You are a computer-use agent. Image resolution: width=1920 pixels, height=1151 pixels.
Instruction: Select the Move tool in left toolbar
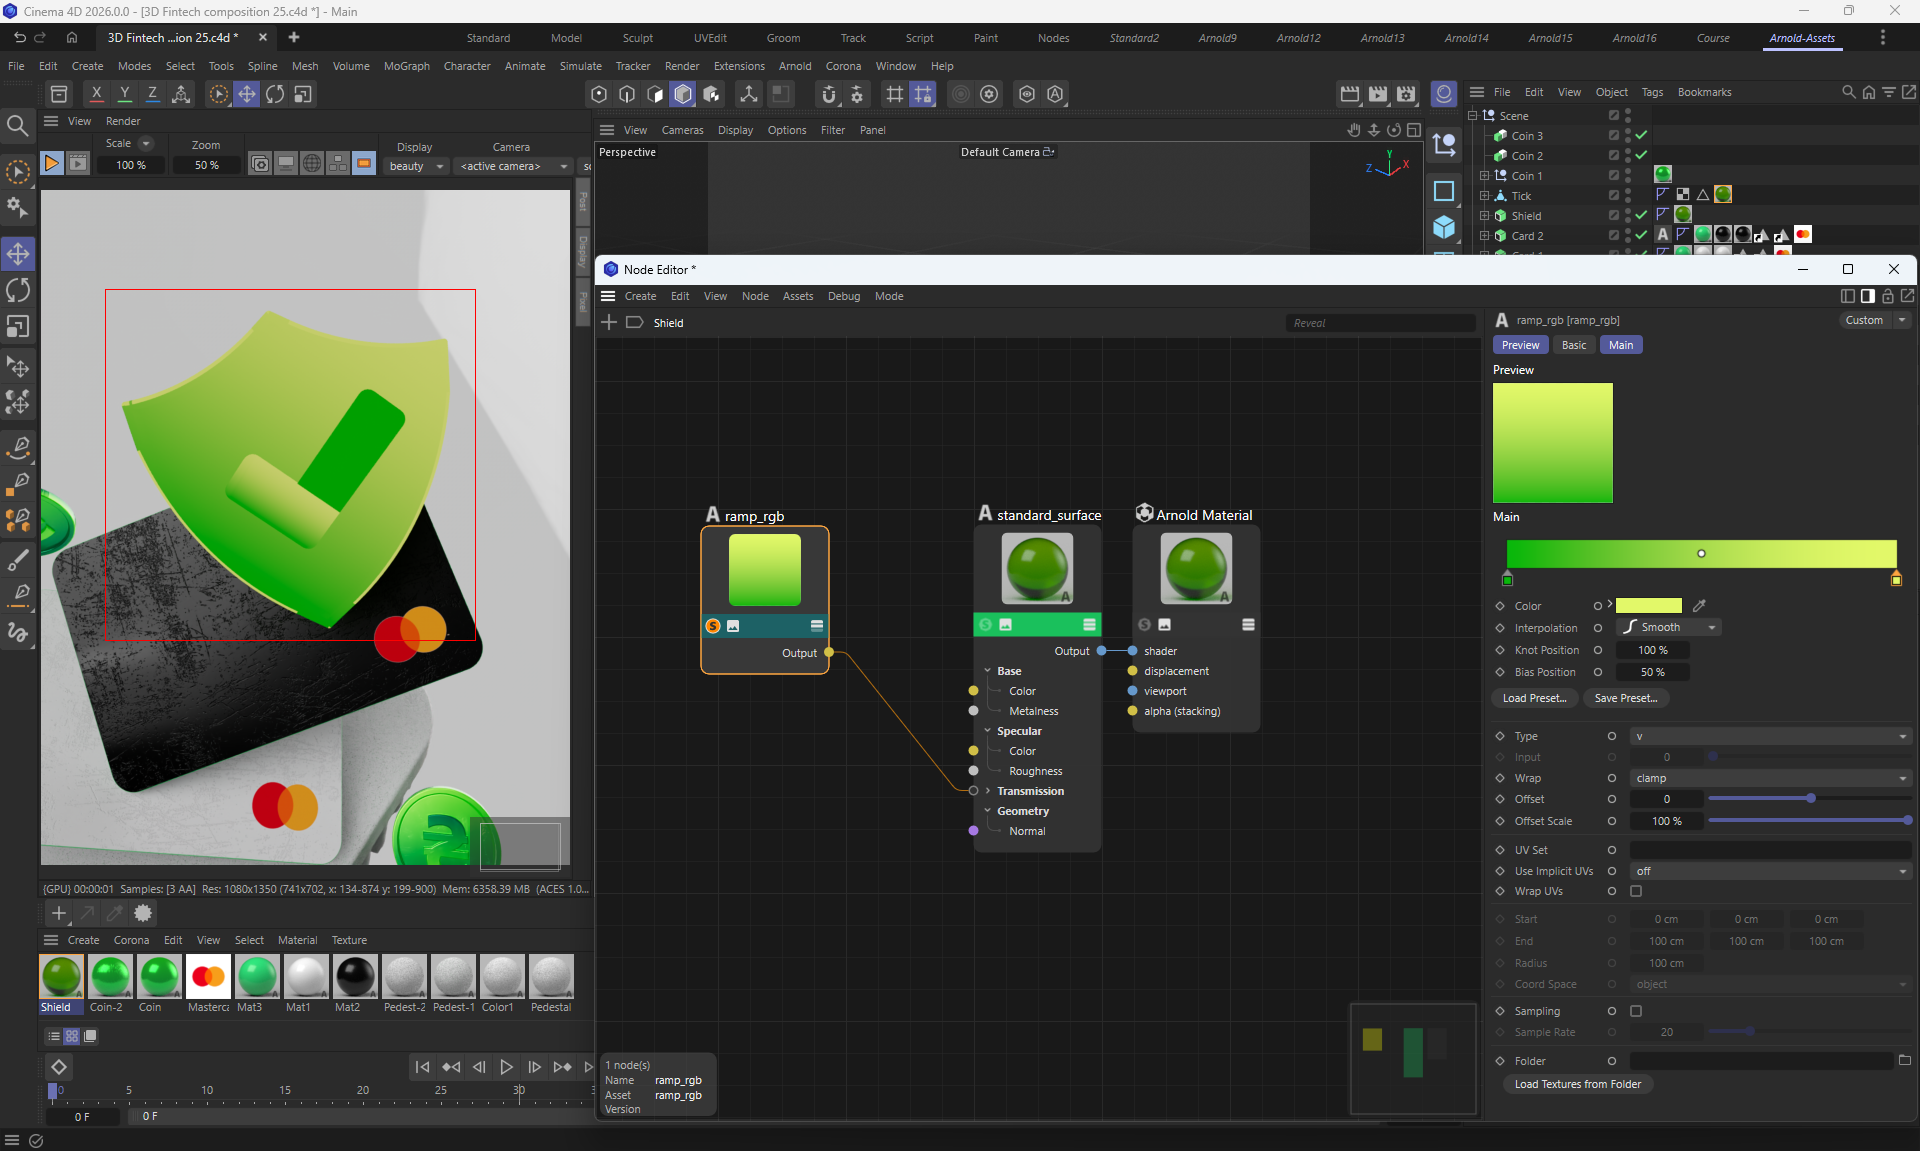(18, 253)
